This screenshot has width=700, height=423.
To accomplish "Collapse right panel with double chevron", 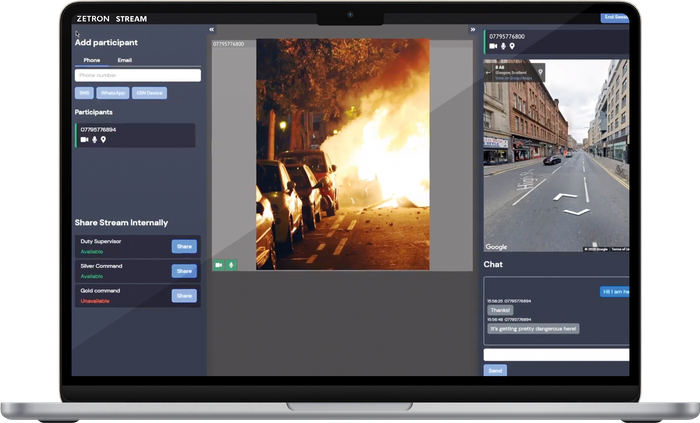I will [472, 30].
